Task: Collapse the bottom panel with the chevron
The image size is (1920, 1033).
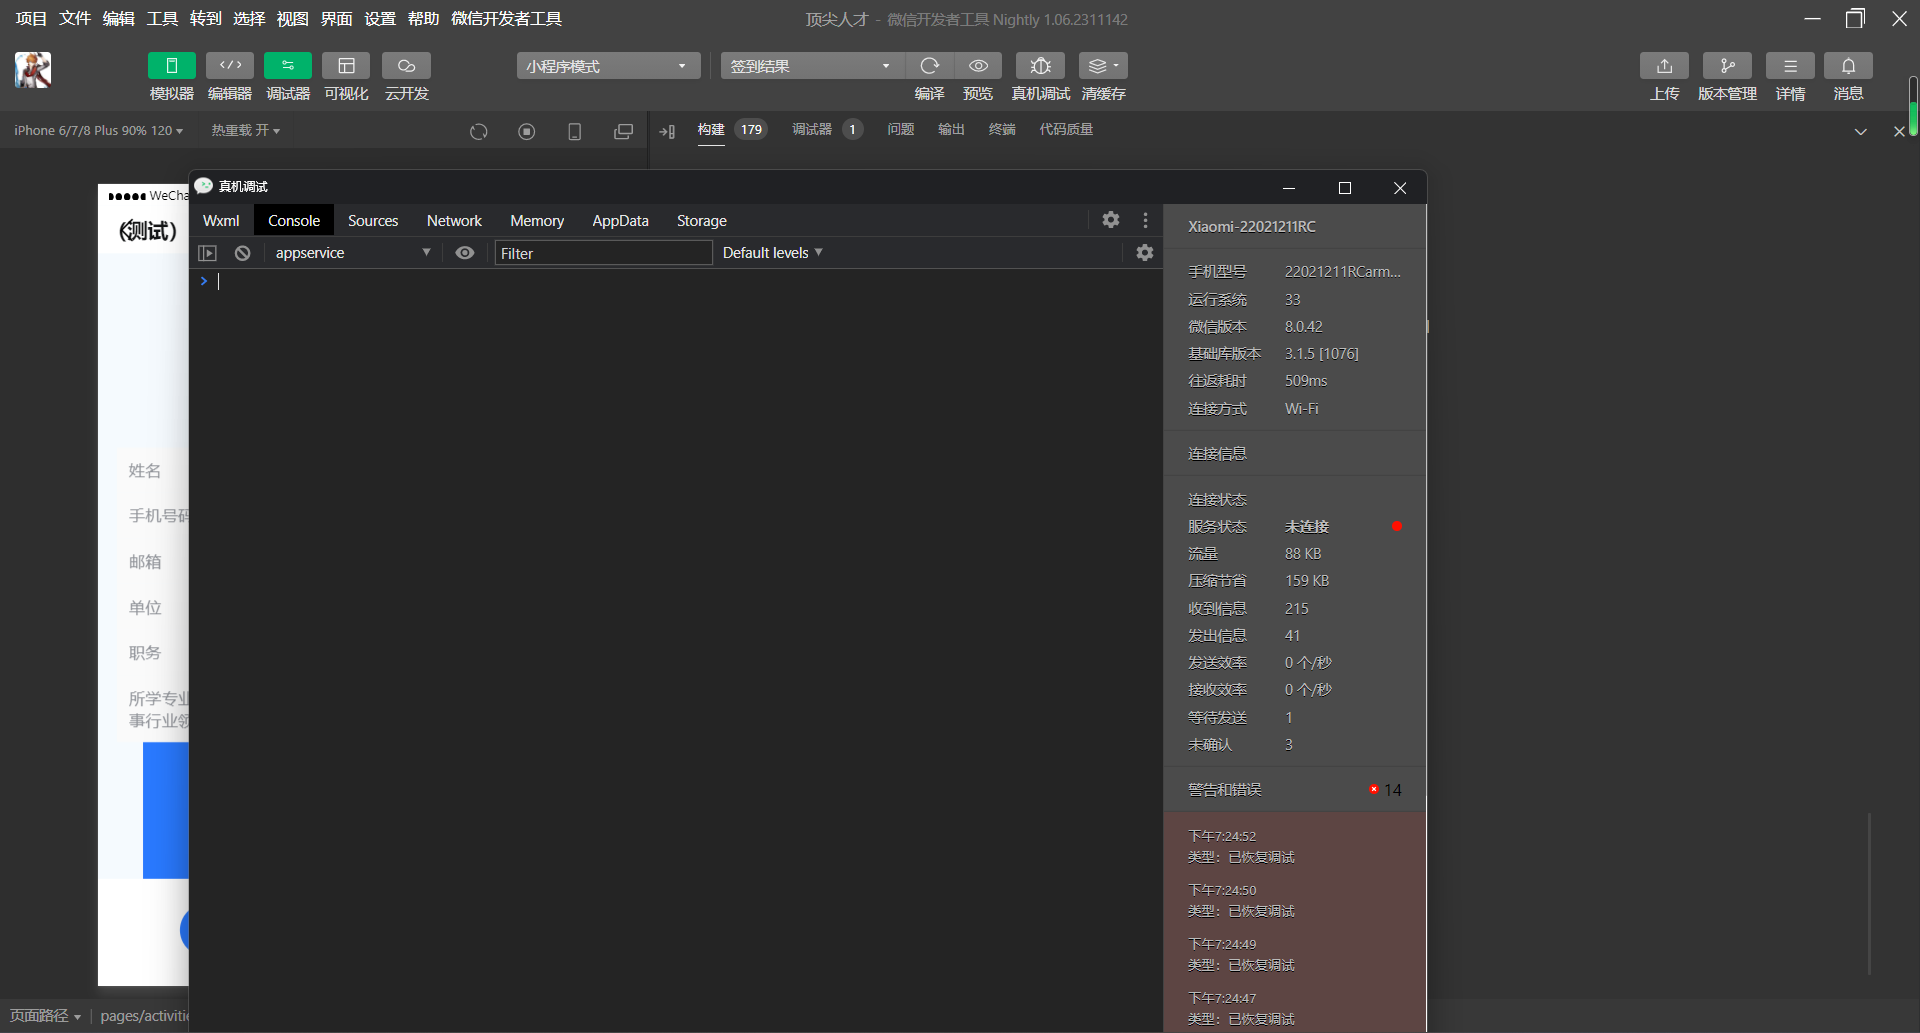Action: tap(1861, 131)
